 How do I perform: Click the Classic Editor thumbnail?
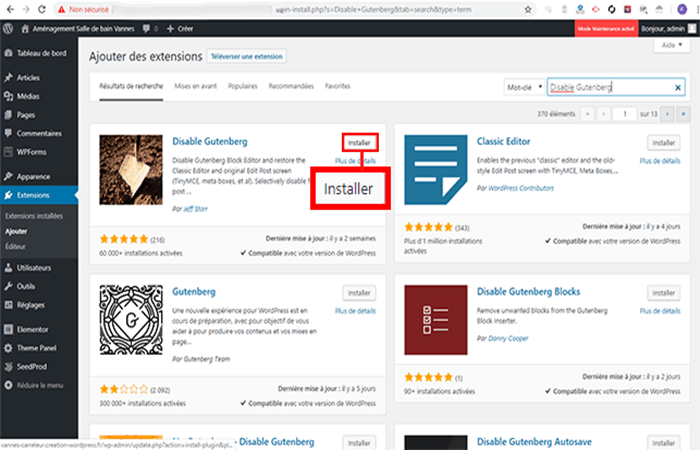[436, 170]
